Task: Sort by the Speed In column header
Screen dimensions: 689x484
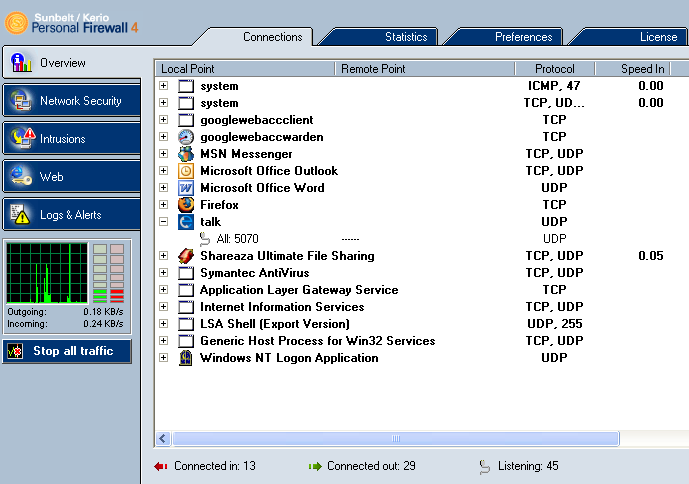Action: [x=633, y=69]
